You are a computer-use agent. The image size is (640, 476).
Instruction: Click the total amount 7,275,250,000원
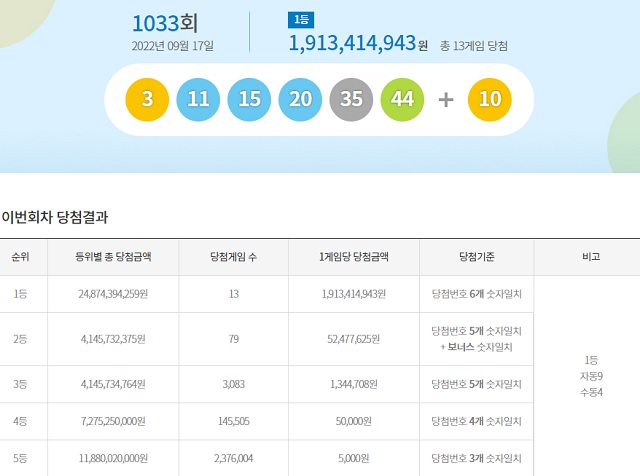point(113,421)
